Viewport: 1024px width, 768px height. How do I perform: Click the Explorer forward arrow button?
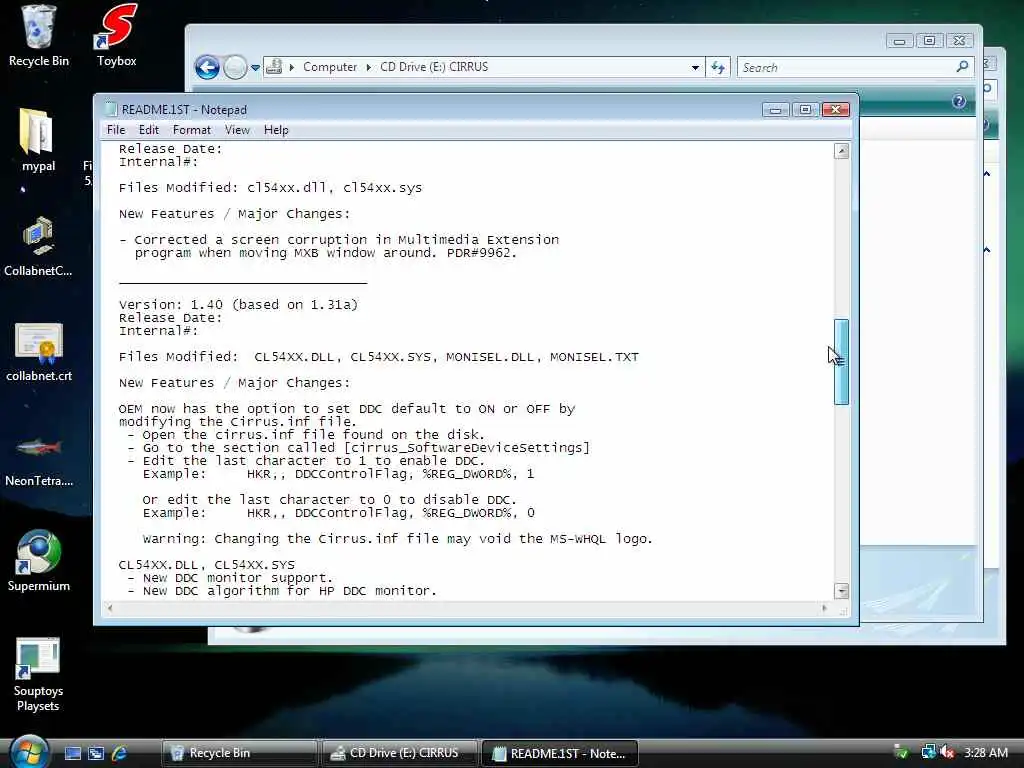click(x=234, y=67)
